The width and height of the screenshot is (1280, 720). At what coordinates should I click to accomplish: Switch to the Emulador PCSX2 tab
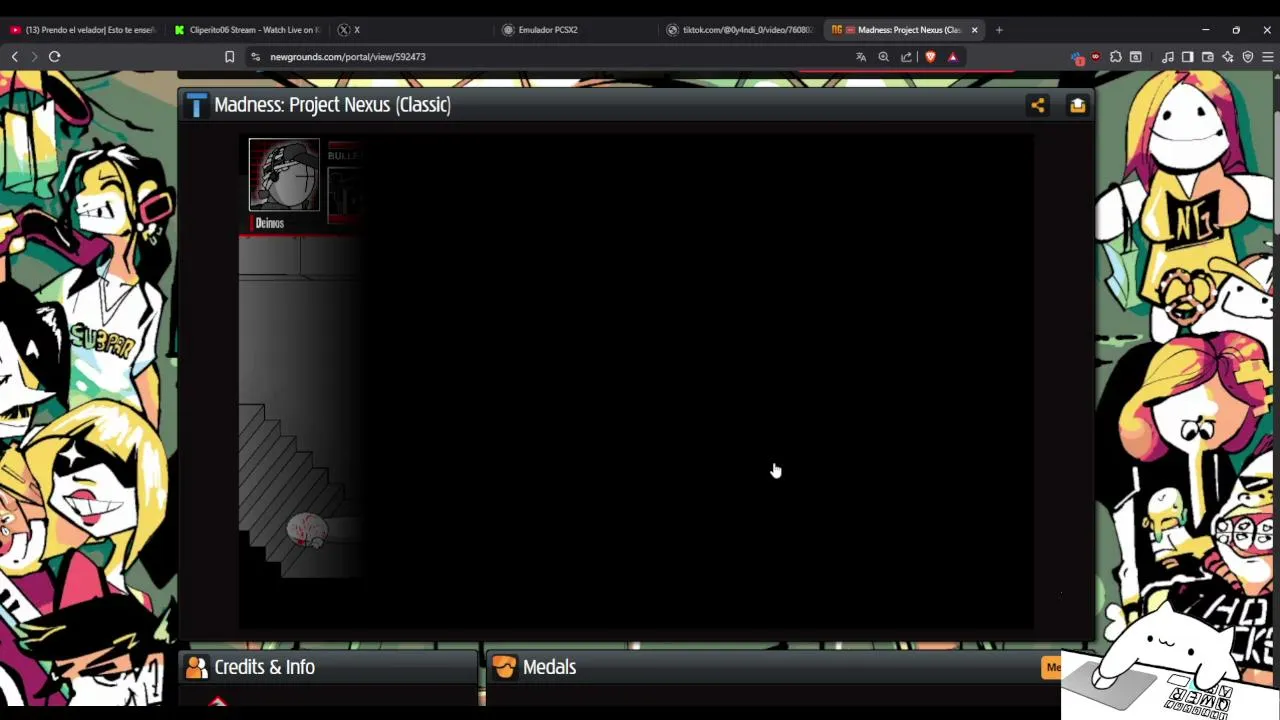575,30
